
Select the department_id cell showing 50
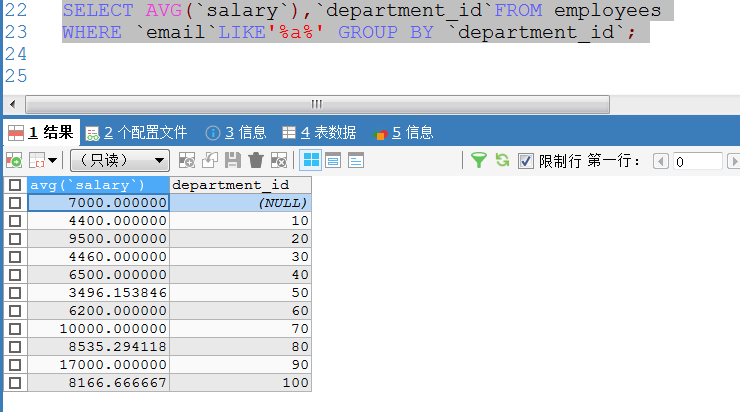click(240, 293)
